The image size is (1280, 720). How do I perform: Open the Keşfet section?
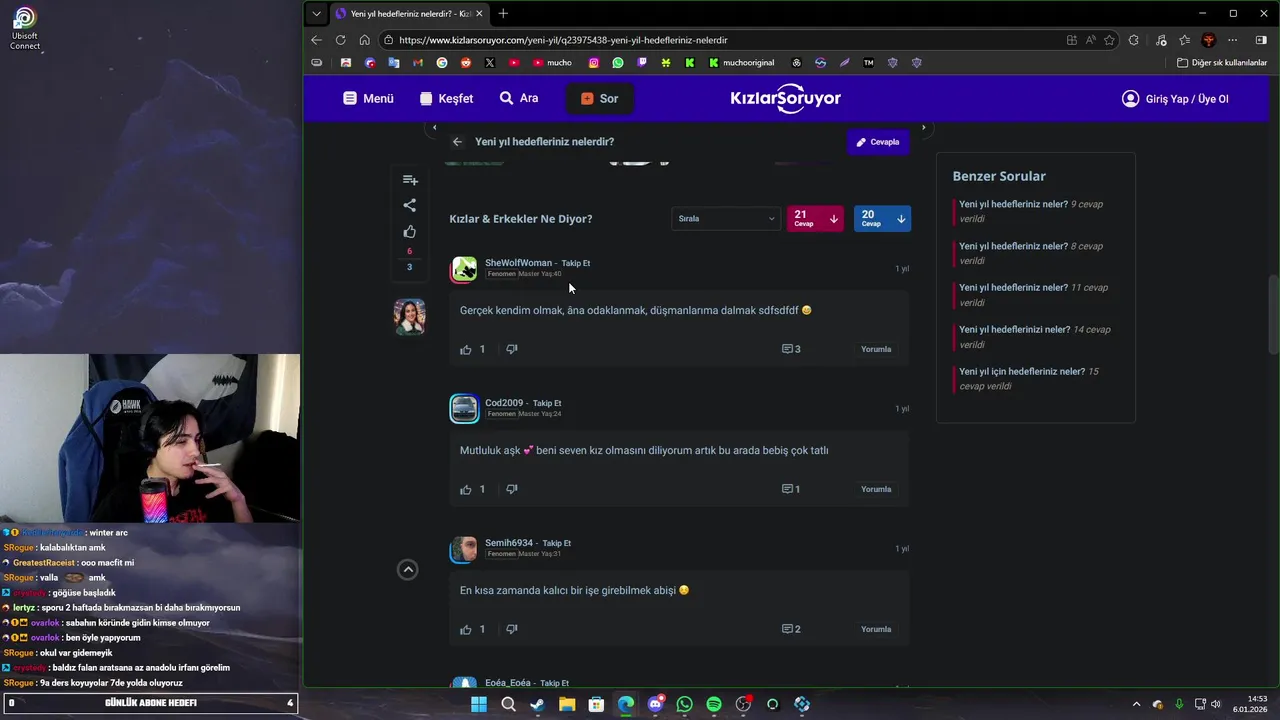[446, 98]
